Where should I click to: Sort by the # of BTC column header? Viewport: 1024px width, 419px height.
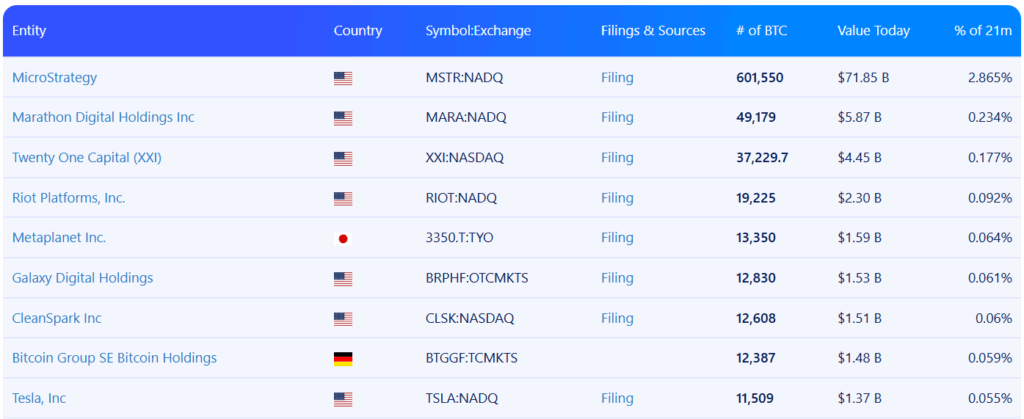tap(761, 31)
